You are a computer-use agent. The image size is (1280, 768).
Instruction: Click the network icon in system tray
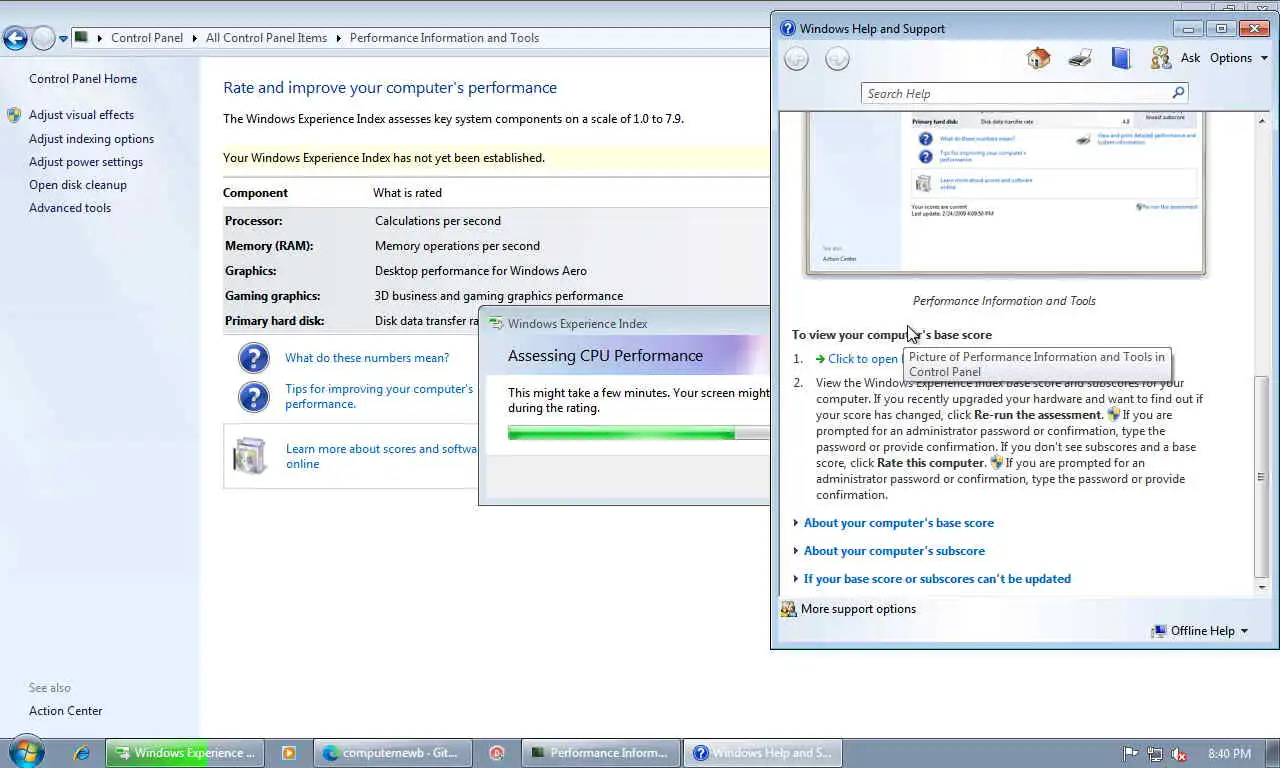click(x=1155, y=754)
